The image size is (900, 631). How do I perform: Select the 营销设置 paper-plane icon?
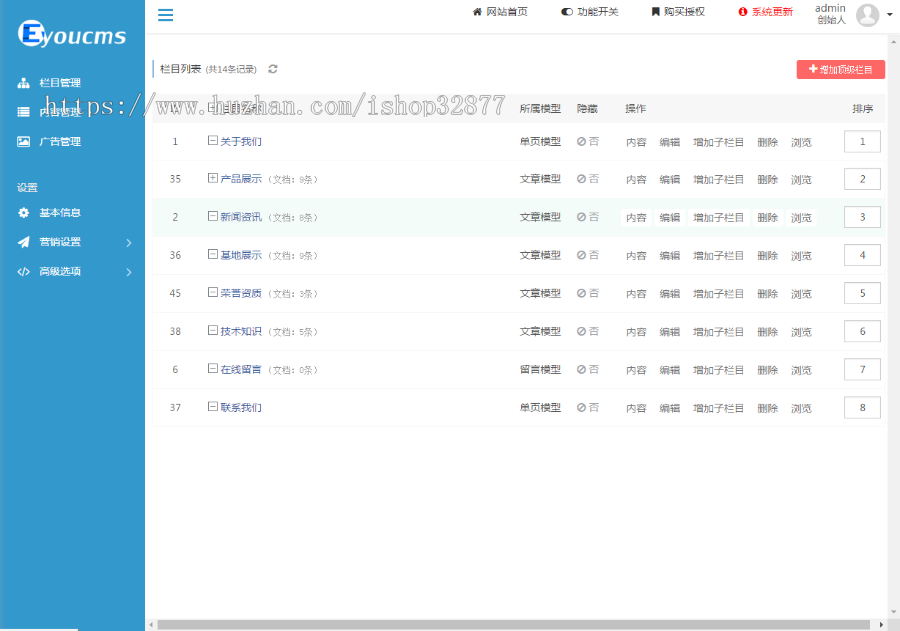point(25,241)
